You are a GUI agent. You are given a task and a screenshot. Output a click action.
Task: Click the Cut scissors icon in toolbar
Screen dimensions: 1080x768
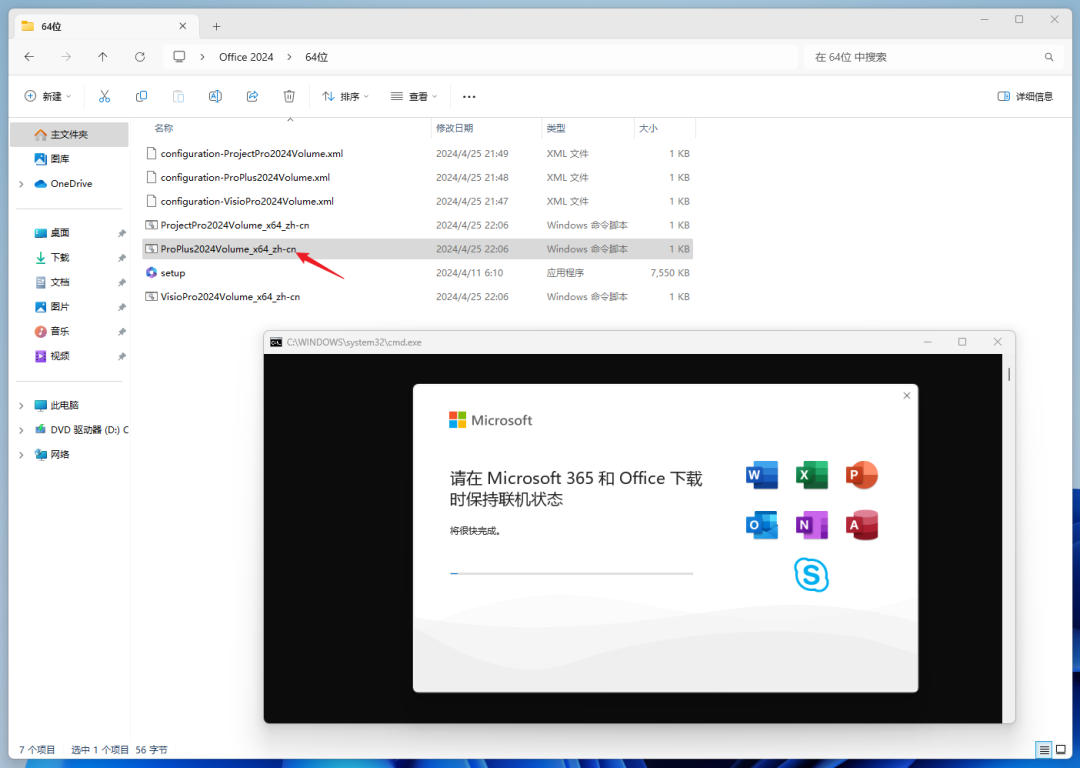104,96
